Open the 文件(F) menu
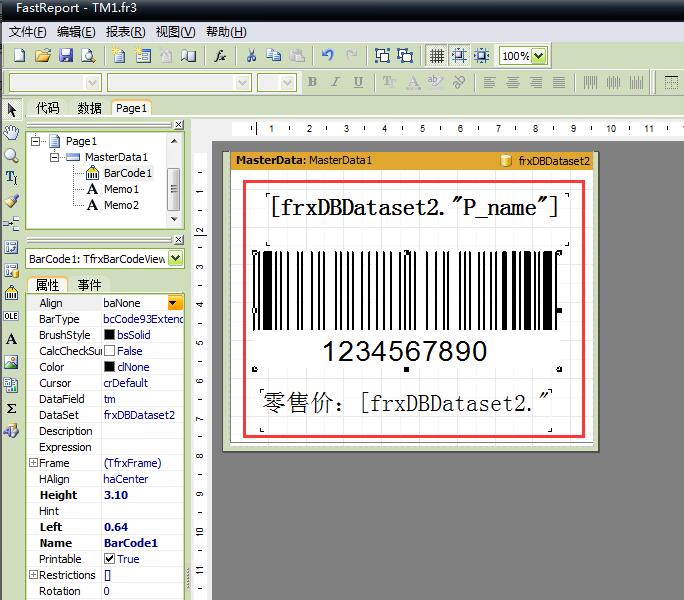Viewport: 684px width, 600px height. [x=27, y=32]
